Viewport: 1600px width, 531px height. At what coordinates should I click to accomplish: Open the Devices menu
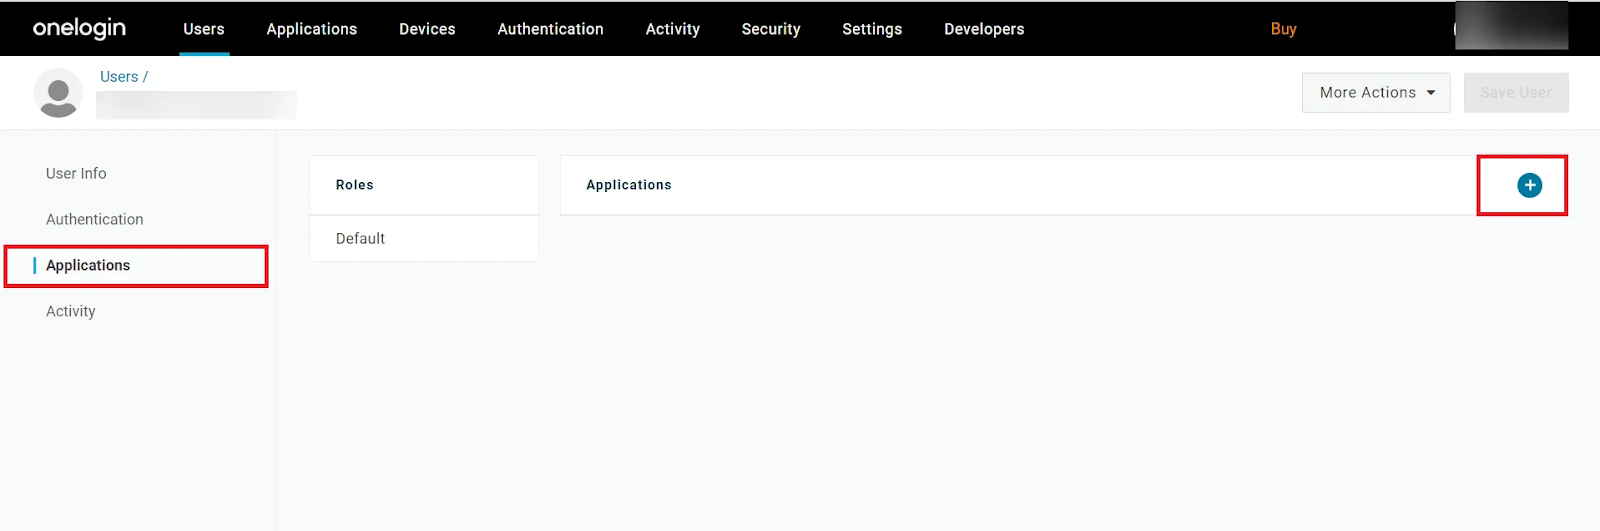(x=427, y=29)
